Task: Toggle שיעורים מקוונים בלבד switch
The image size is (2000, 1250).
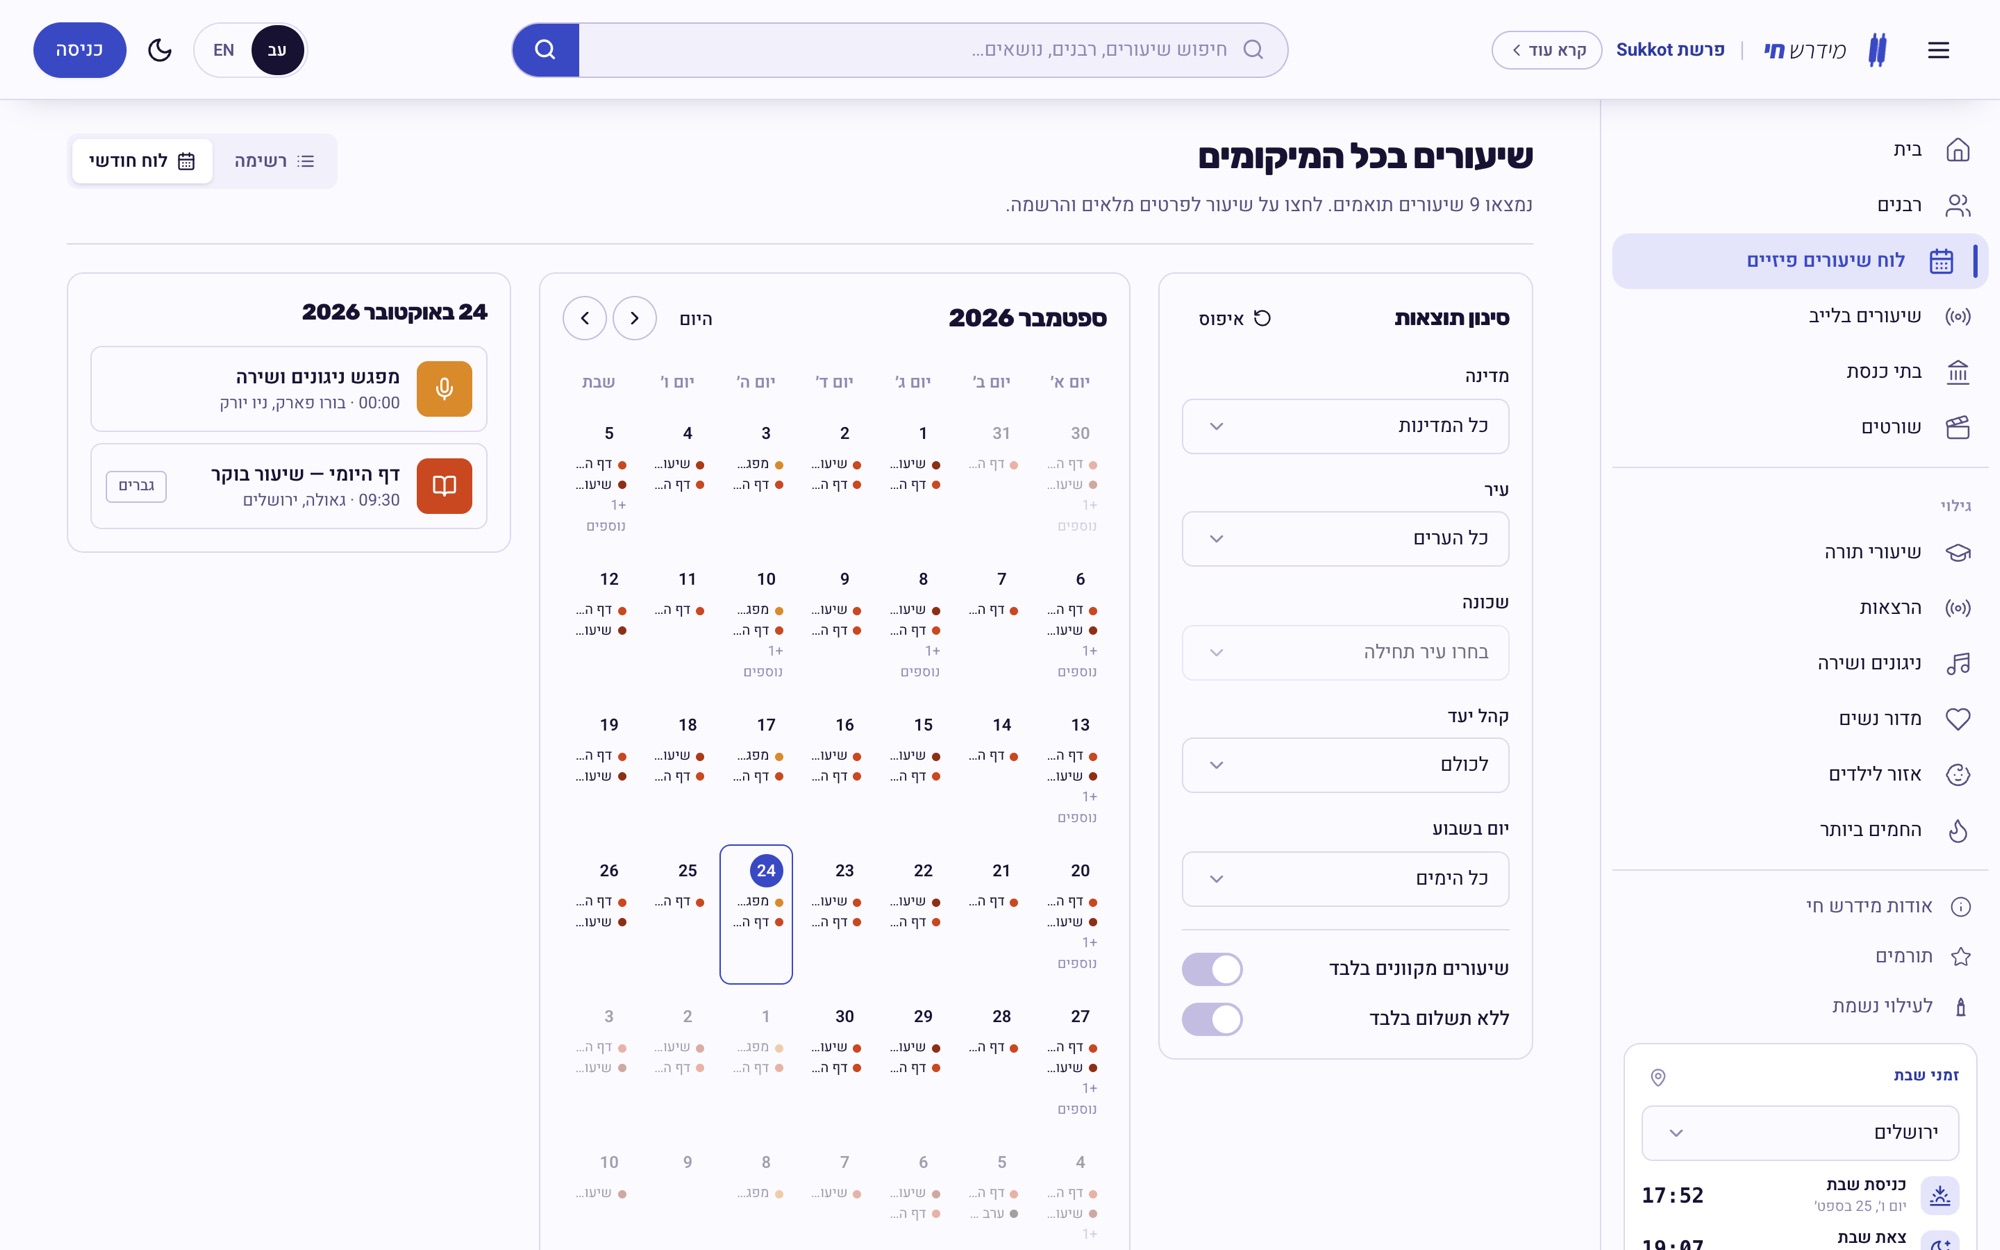Action: tap(1212, 968)
